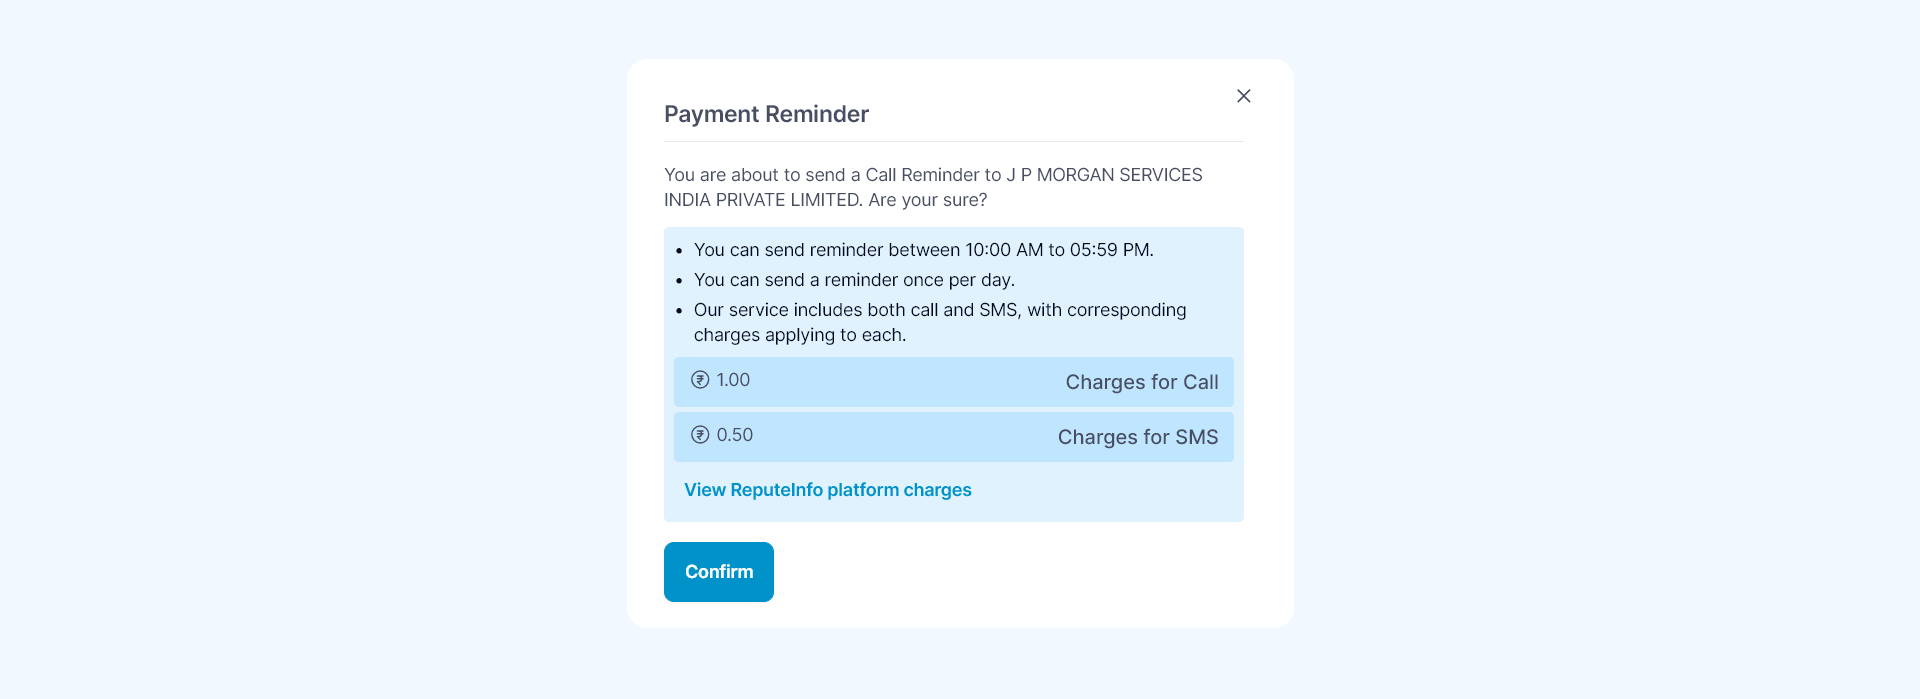Confirm sending the Call Reminder
1920x699 pixels.
point(718,571)
